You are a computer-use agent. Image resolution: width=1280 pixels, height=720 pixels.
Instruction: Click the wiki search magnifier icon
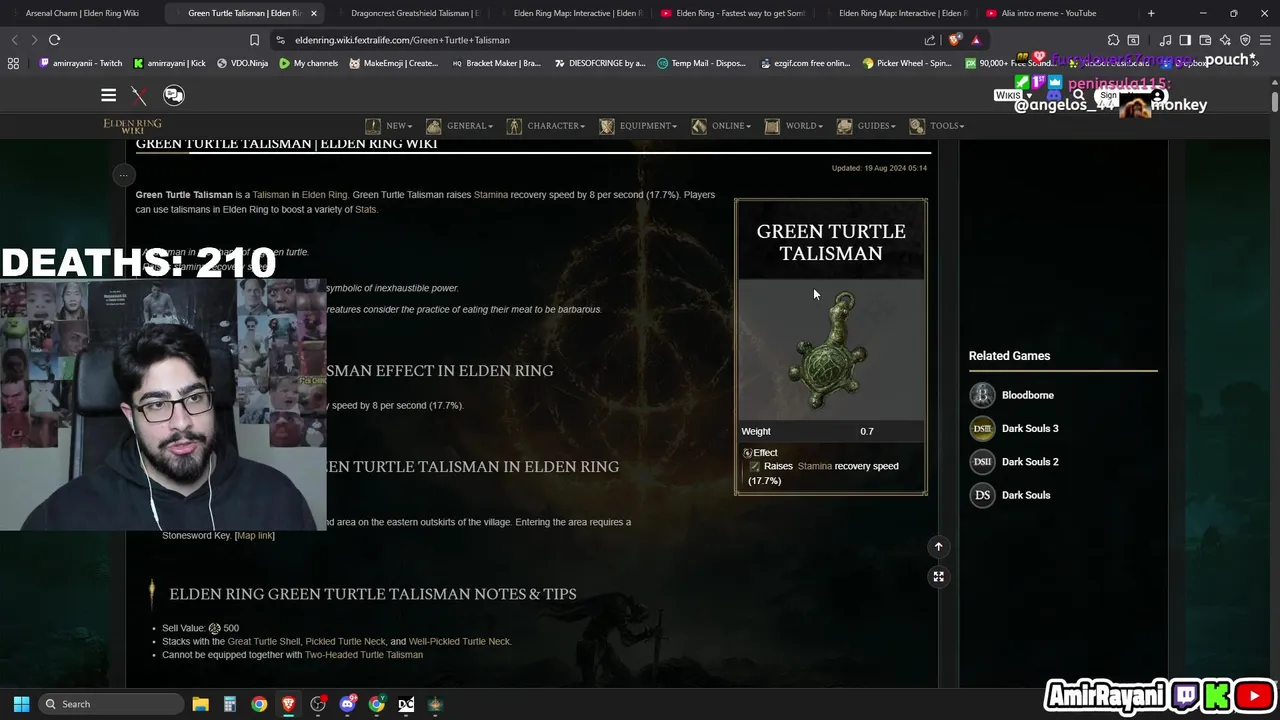pyautogui.click(x=1079, y=96)
